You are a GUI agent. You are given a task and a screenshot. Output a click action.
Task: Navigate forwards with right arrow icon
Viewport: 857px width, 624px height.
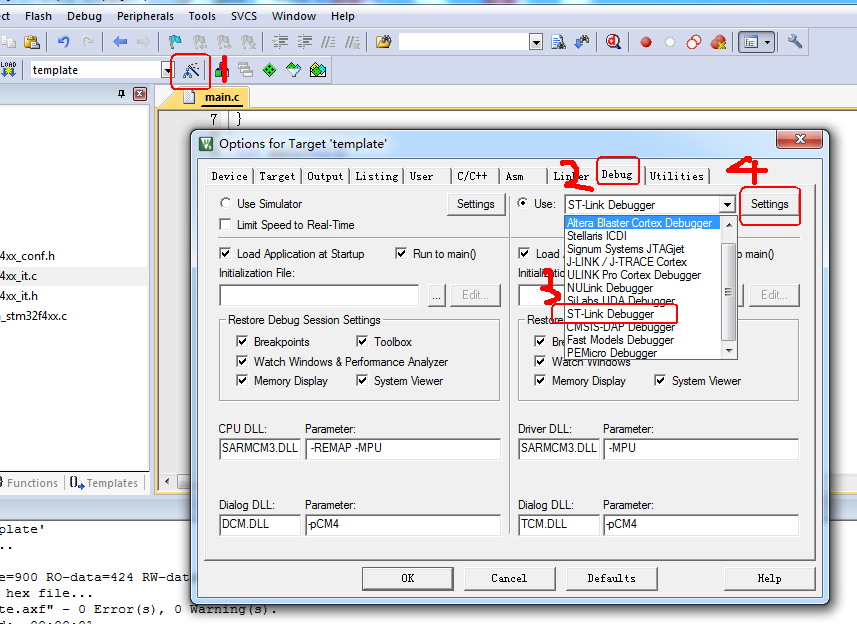point(144,42)
